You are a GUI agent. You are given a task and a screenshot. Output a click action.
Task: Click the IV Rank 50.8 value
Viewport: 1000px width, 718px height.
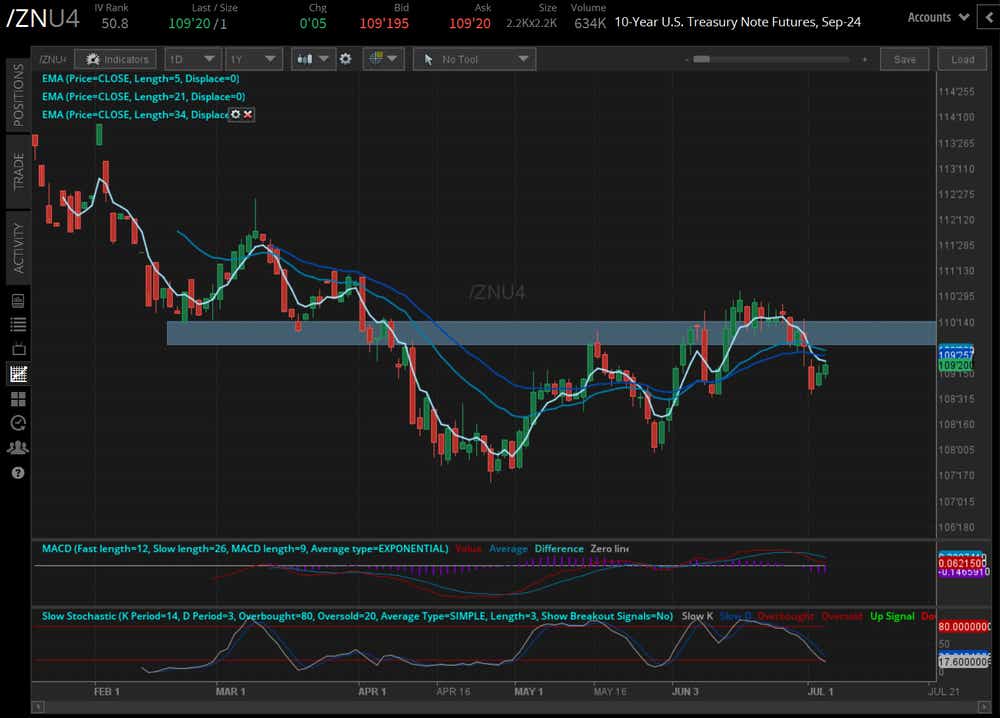(115, 24)
